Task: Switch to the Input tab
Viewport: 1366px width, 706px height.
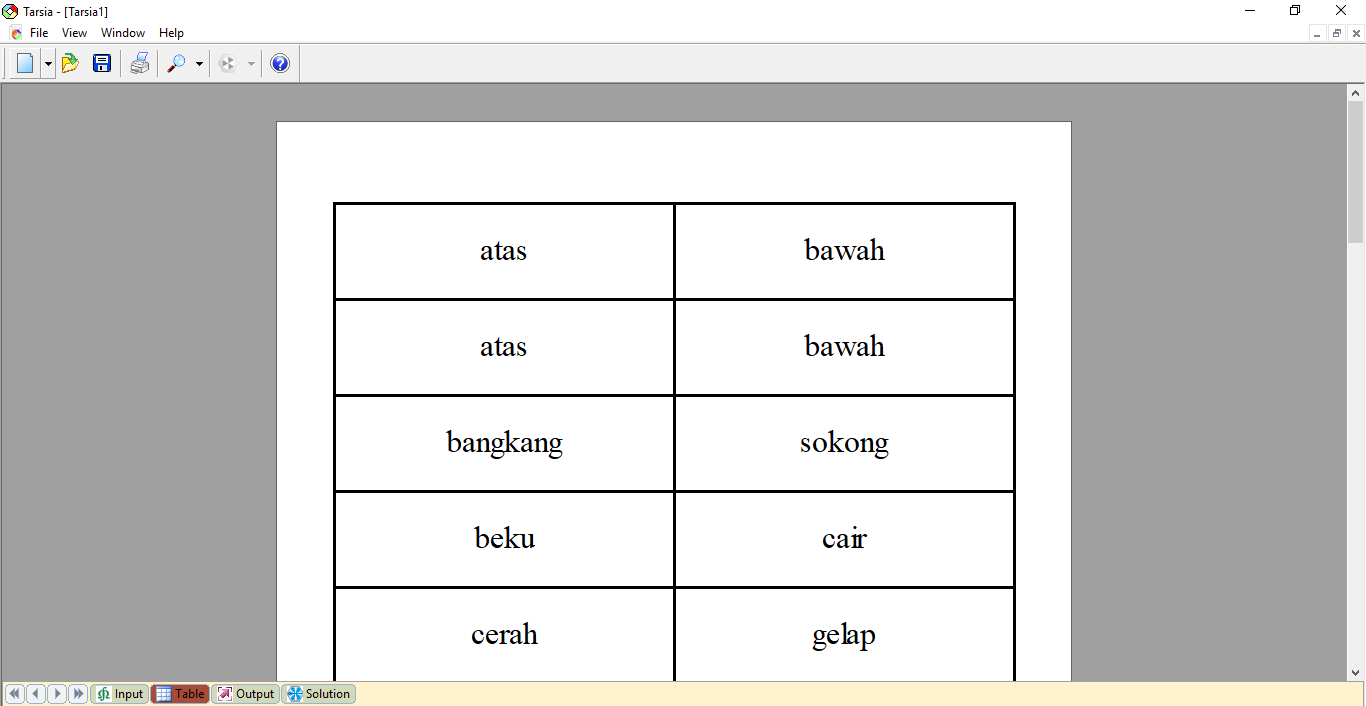Action: point(120,694)
